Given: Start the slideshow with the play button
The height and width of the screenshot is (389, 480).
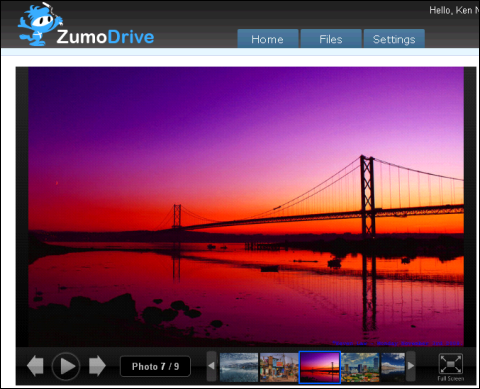Looking at the screenshot, I should [x=66, y=366].
